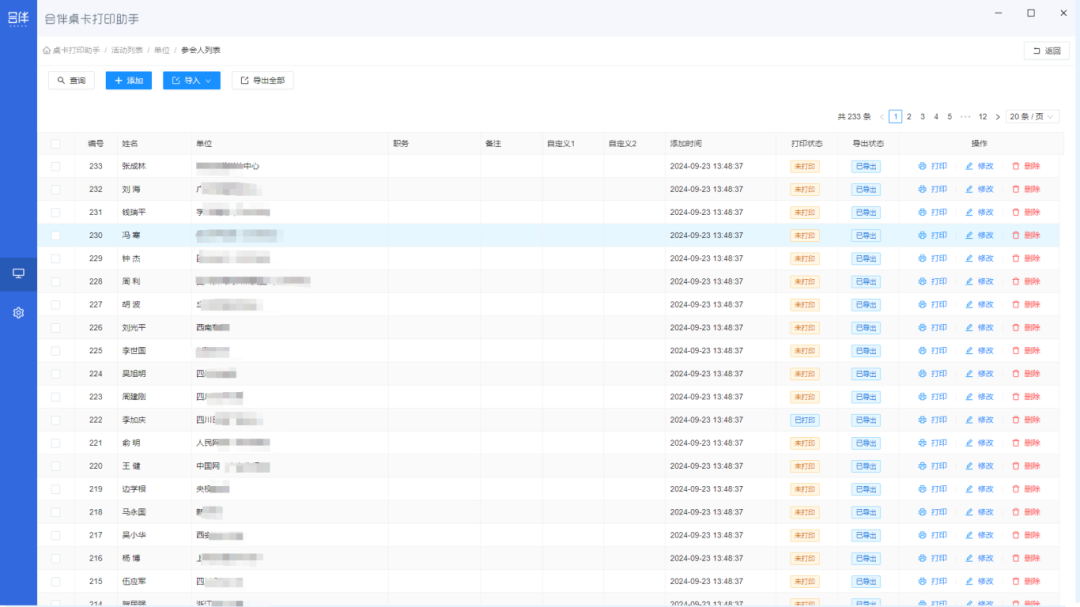Open 活动列表 breadcrumb link
This screenshot has width=1080, height=607.
[x=127, y=50]
